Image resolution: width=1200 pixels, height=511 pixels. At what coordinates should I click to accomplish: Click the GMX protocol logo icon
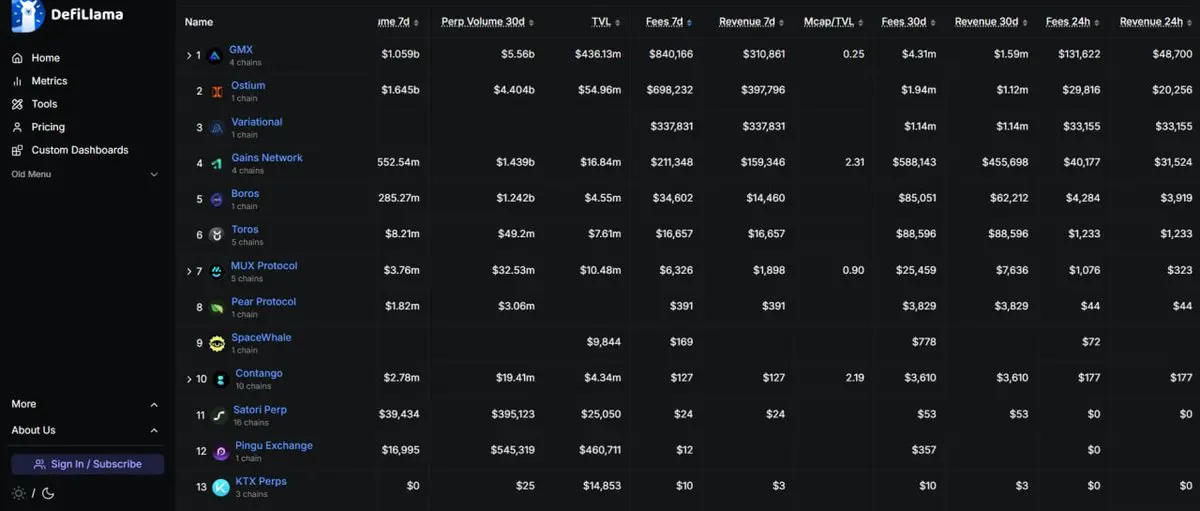[x=214, y=56]
